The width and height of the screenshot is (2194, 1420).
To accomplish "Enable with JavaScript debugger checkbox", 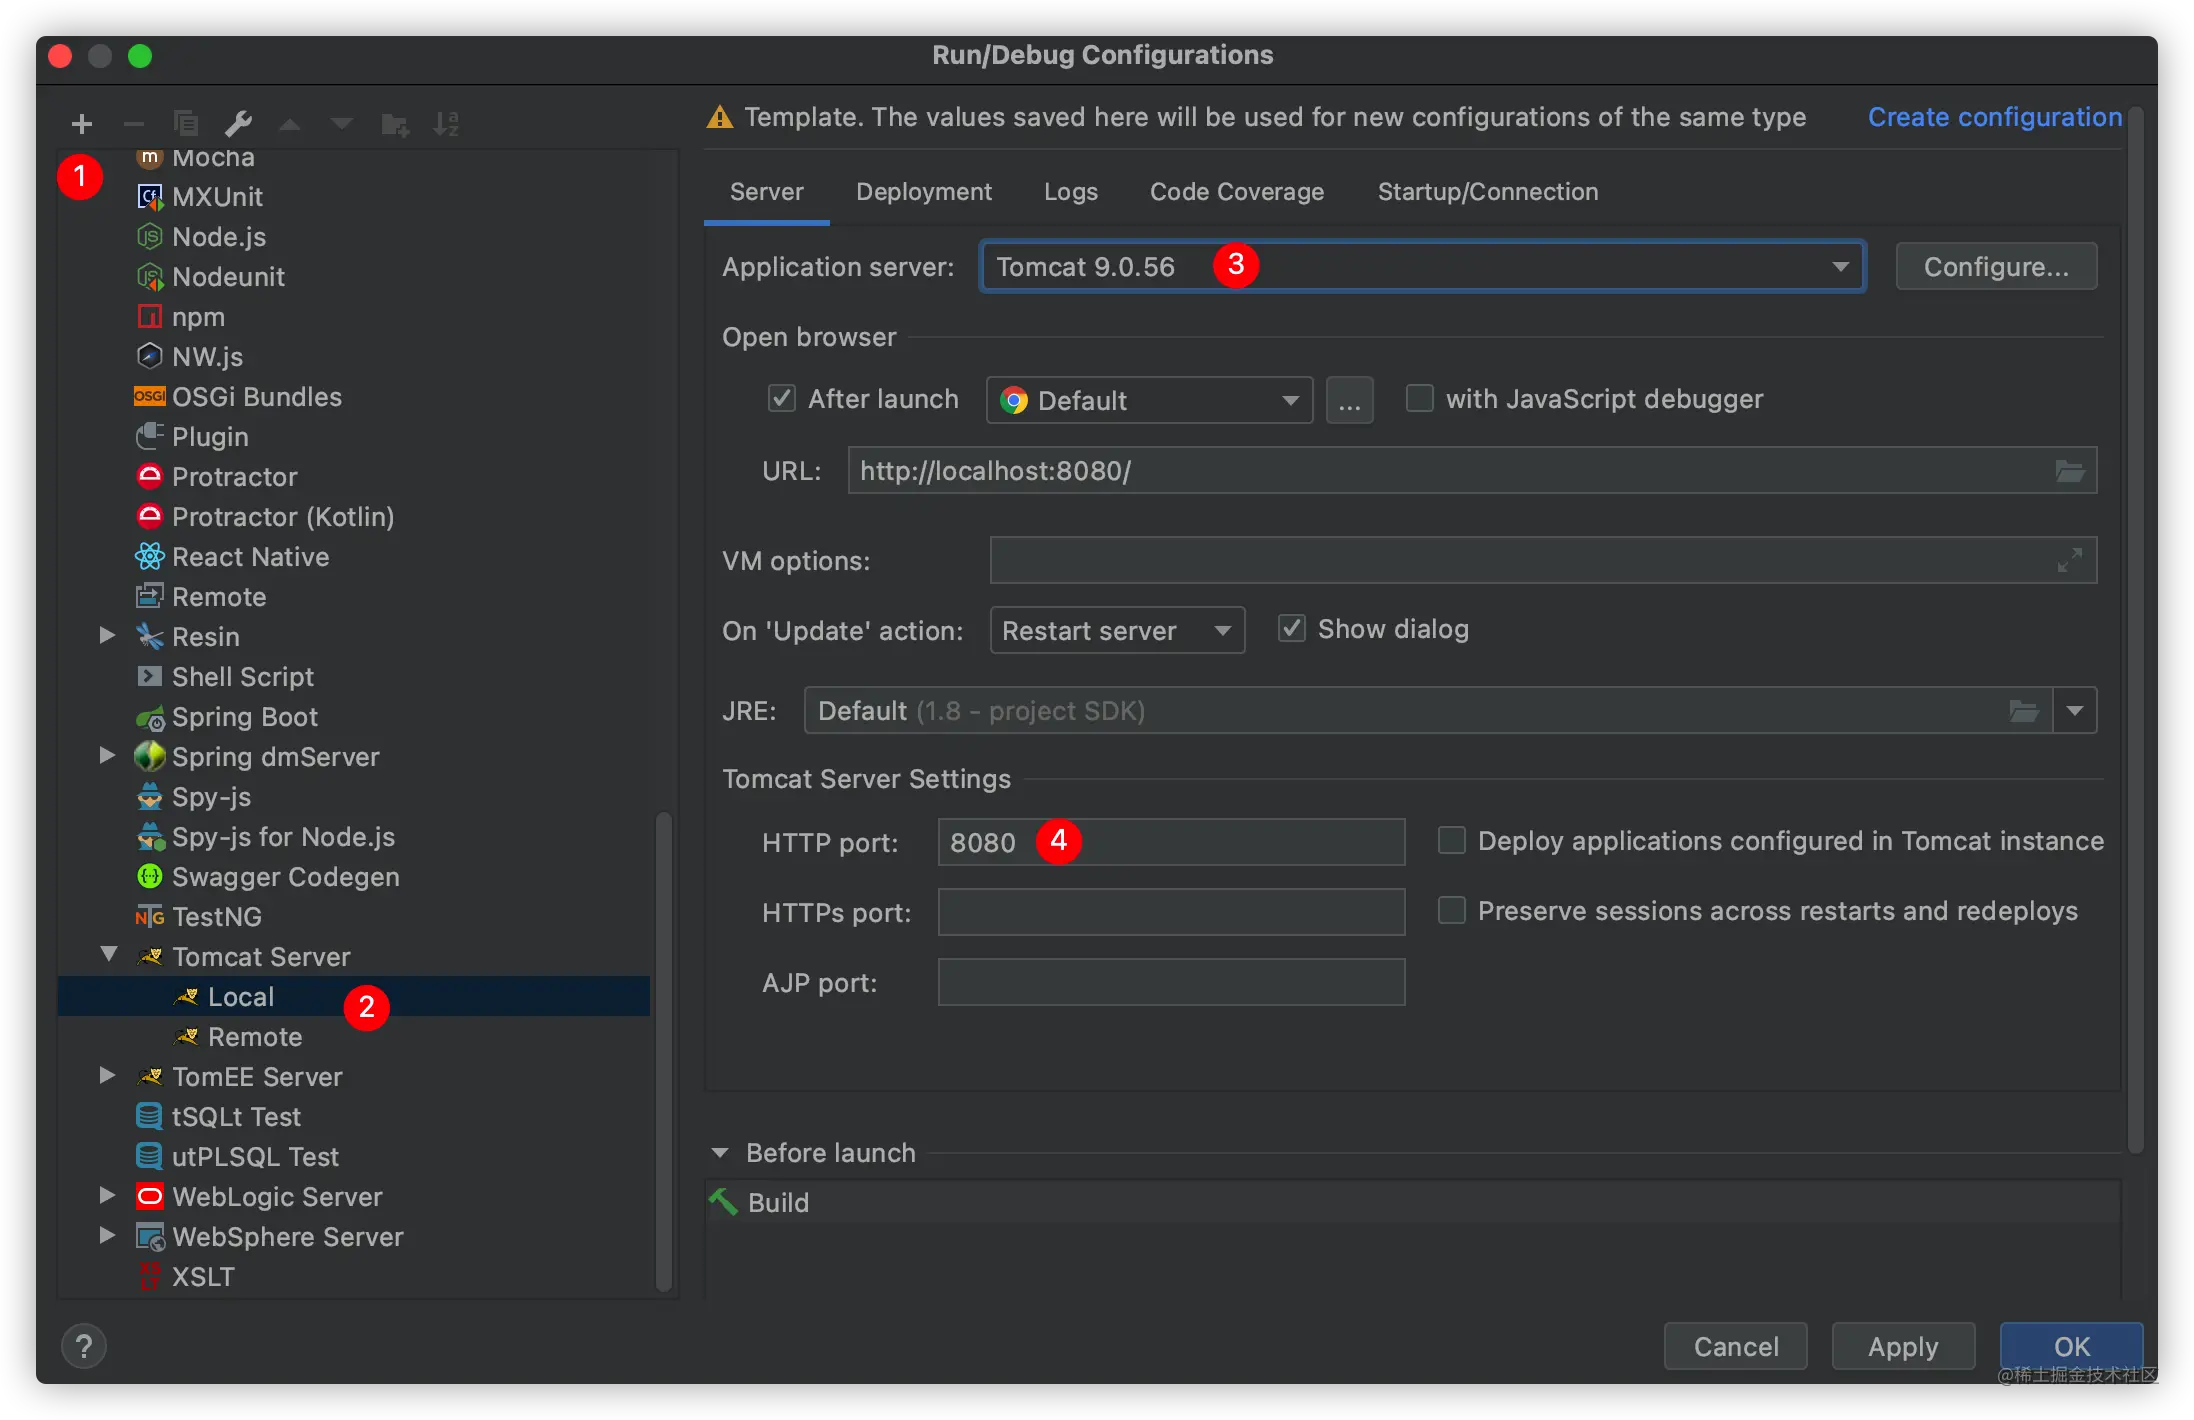I will [1419, 399].
